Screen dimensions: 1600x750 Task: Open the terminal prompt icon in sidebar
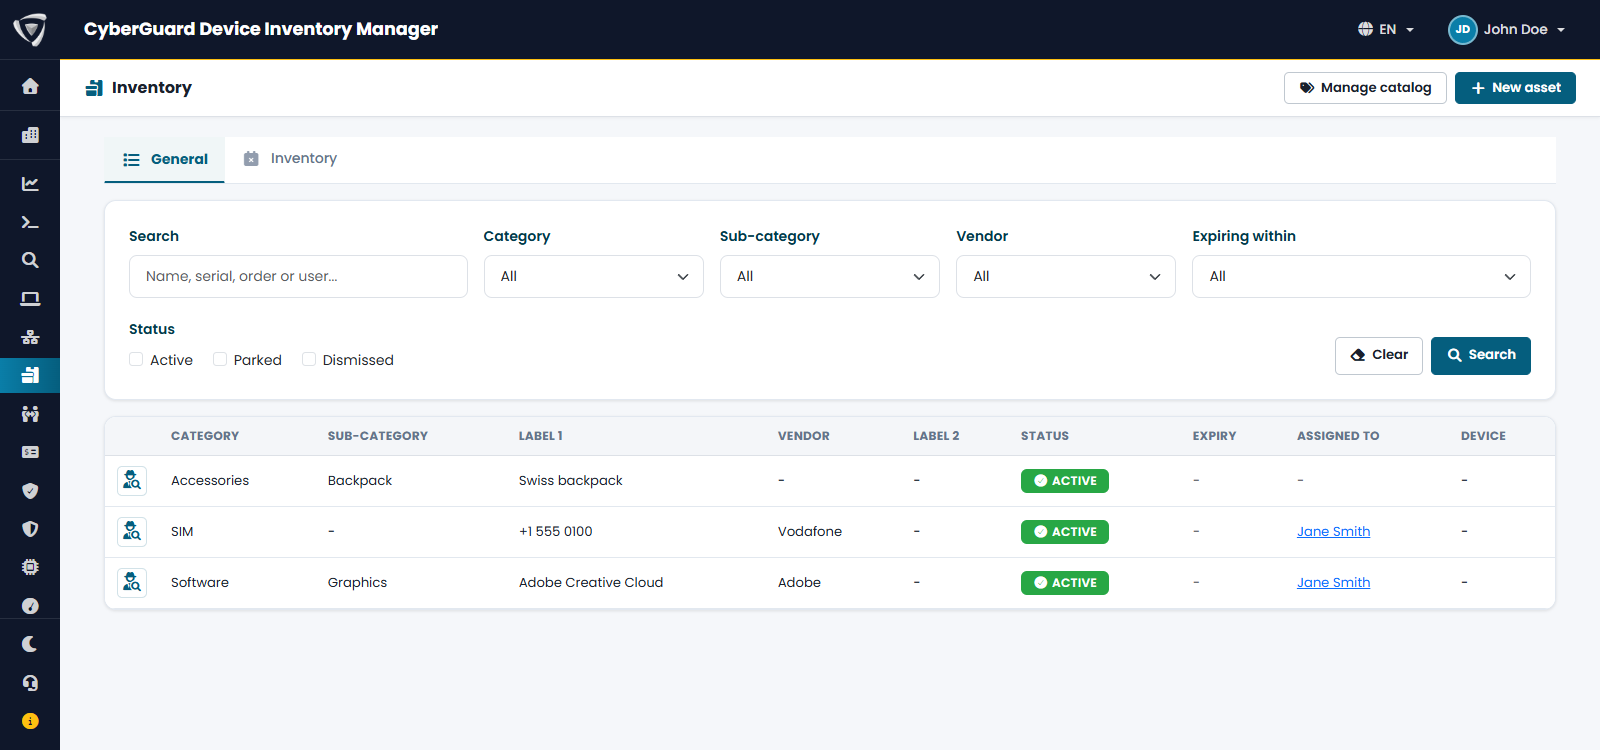[x=30, y=222]
